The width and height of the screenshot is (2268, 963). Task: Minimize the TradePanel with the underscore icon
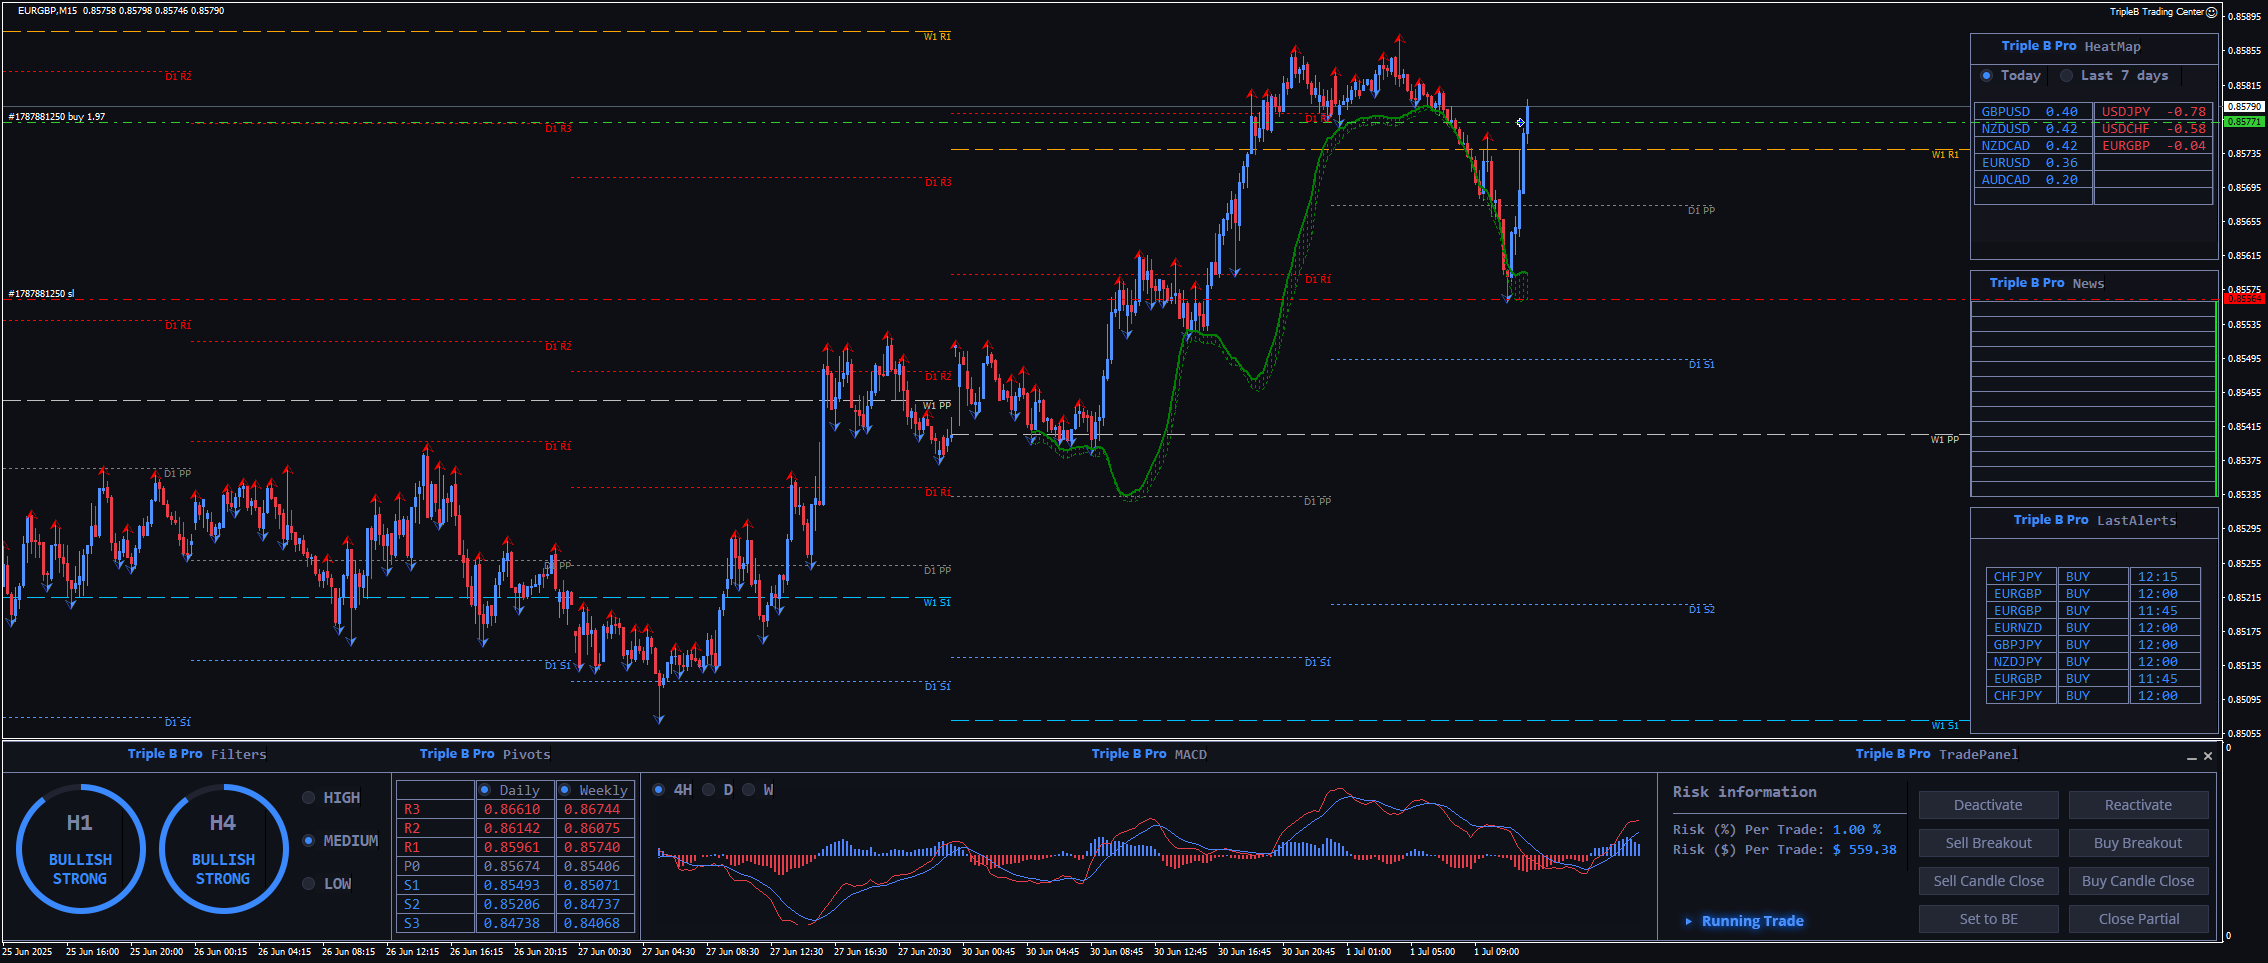pos(2192,757)
